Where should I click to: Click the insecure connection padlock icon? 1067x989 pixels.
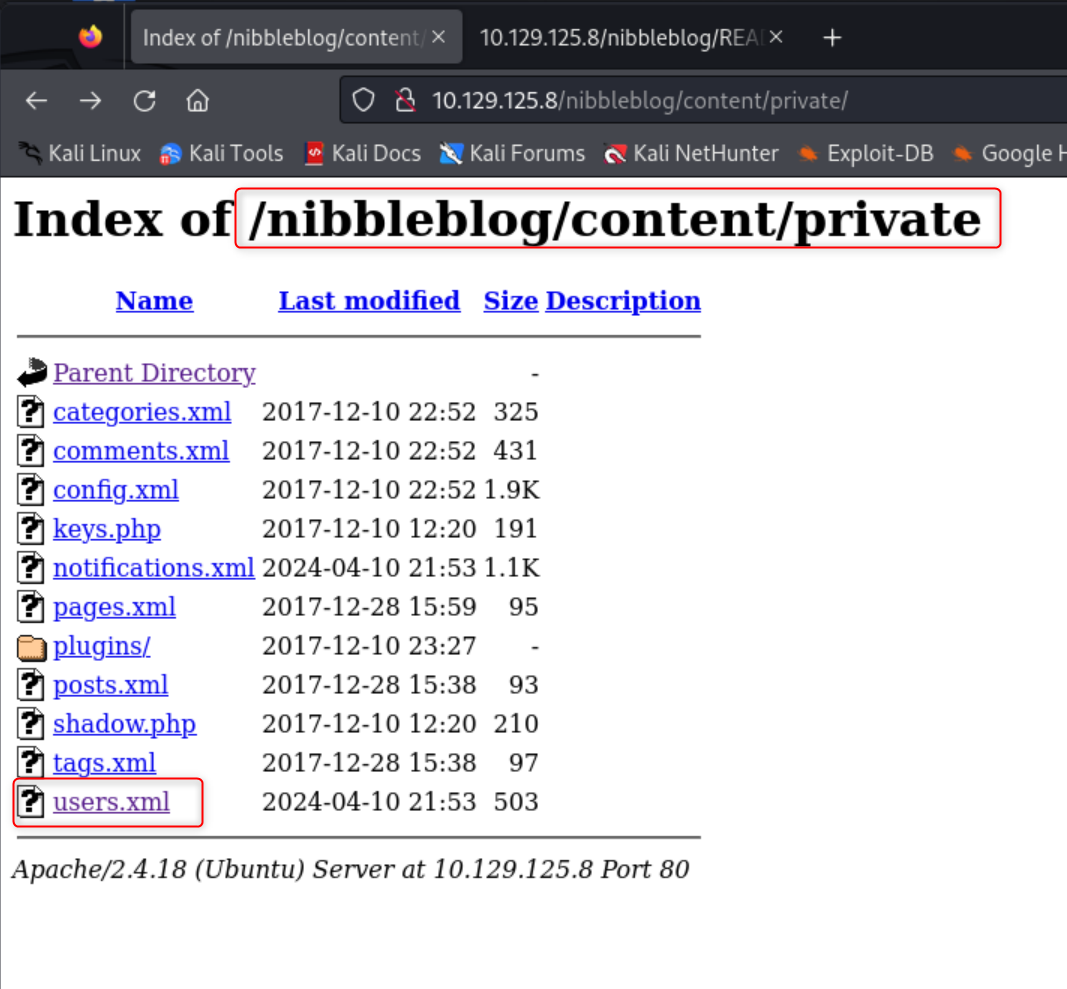tap(404, 99)
